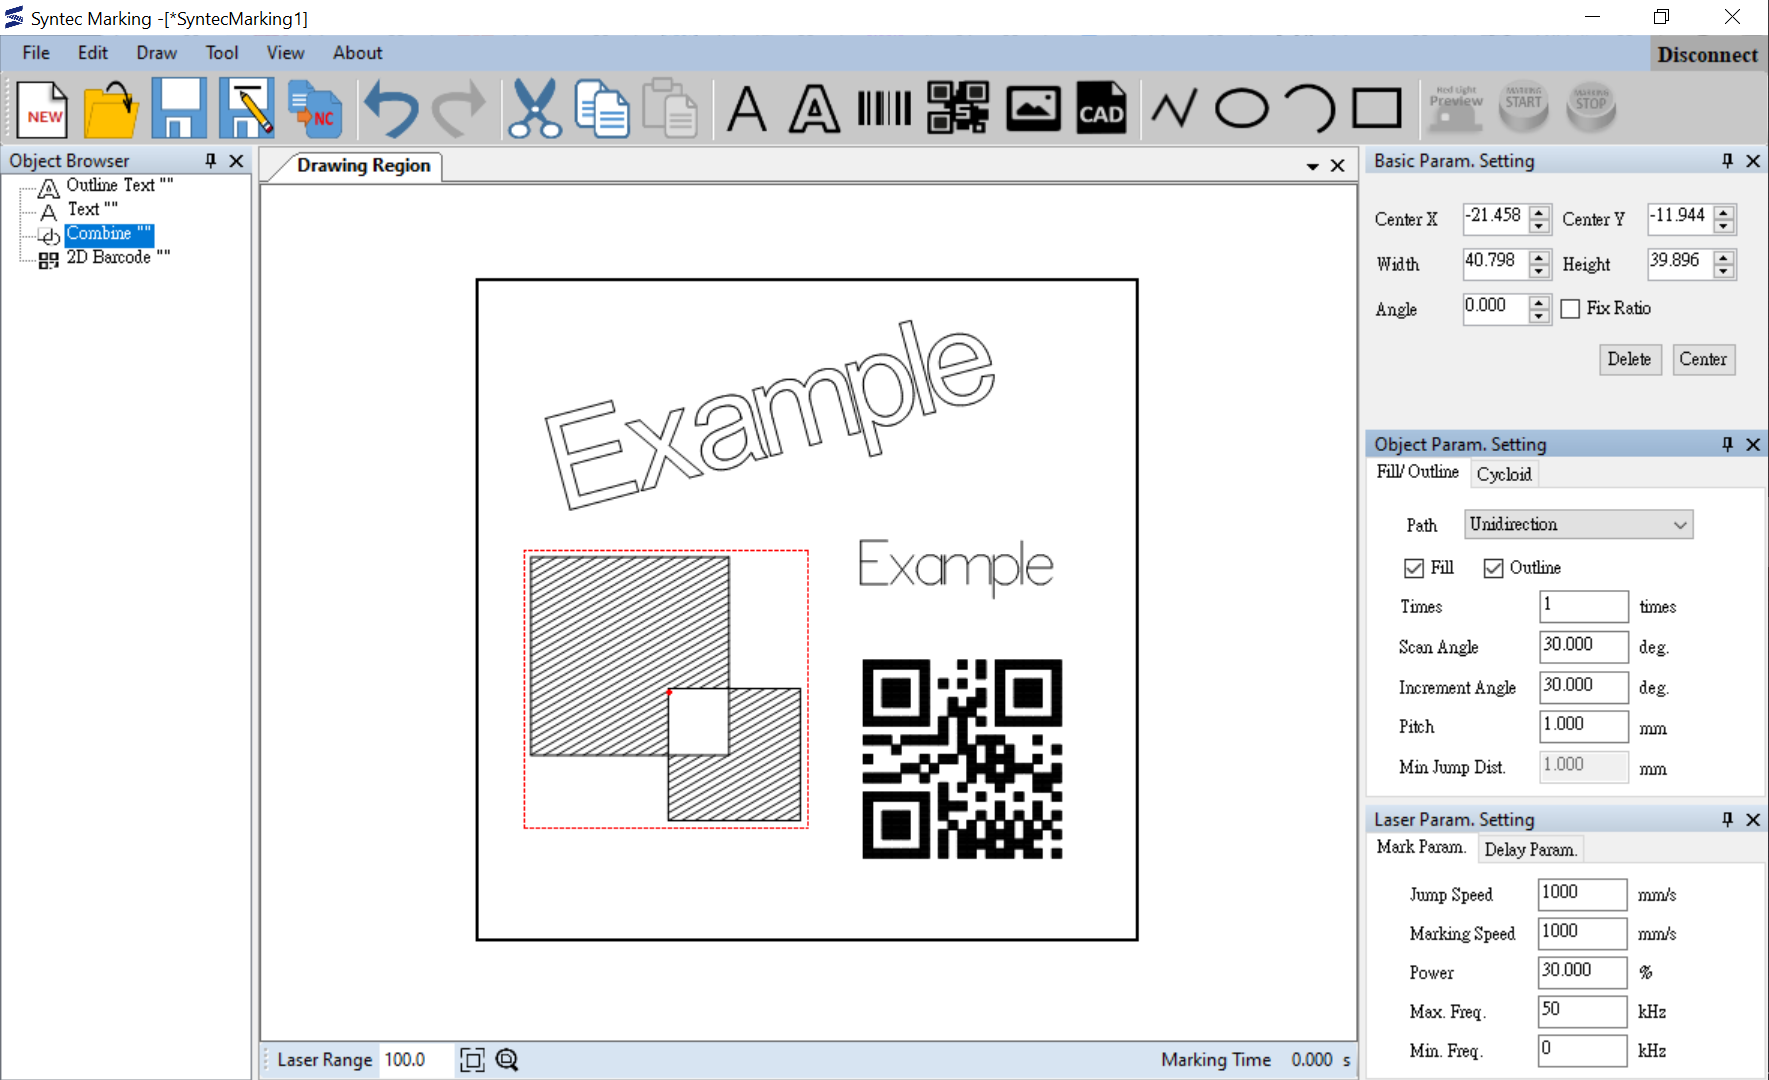The image size is (1769, 1080).
Task: Select the 2D Barcode tool
Action: 957,107
